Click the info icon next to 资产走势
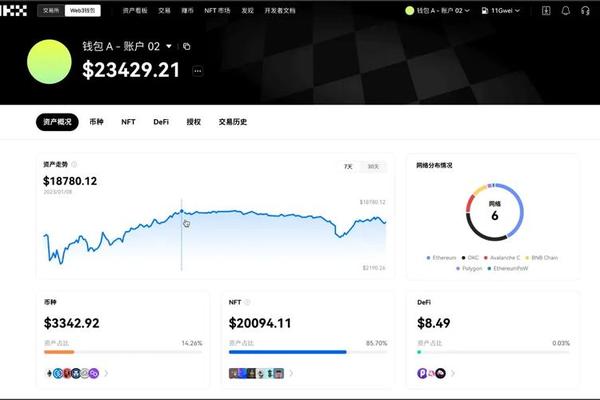Image resolution: width=600 pixels, height=400 pixels. (74, 164)
